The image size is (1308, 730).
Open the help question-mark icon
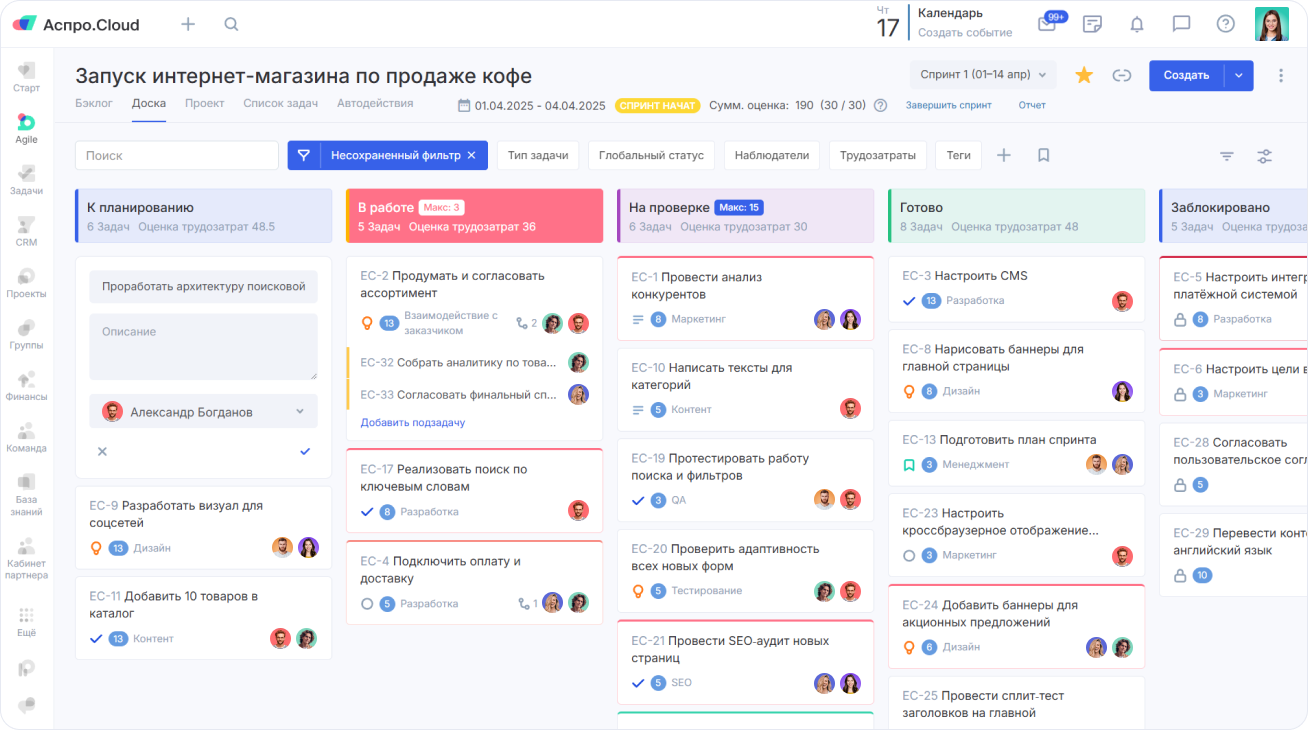(1226, 23)
